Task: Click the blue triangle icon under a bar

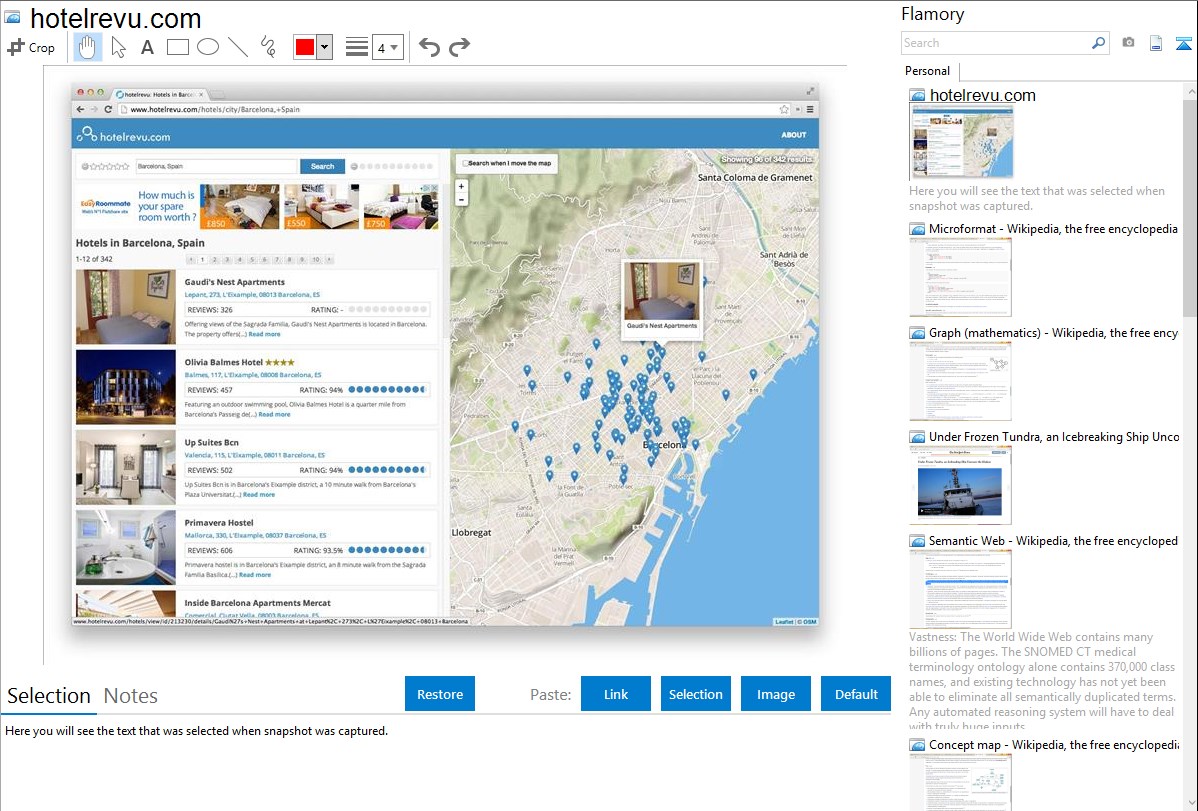Action: click(1183, 44)
